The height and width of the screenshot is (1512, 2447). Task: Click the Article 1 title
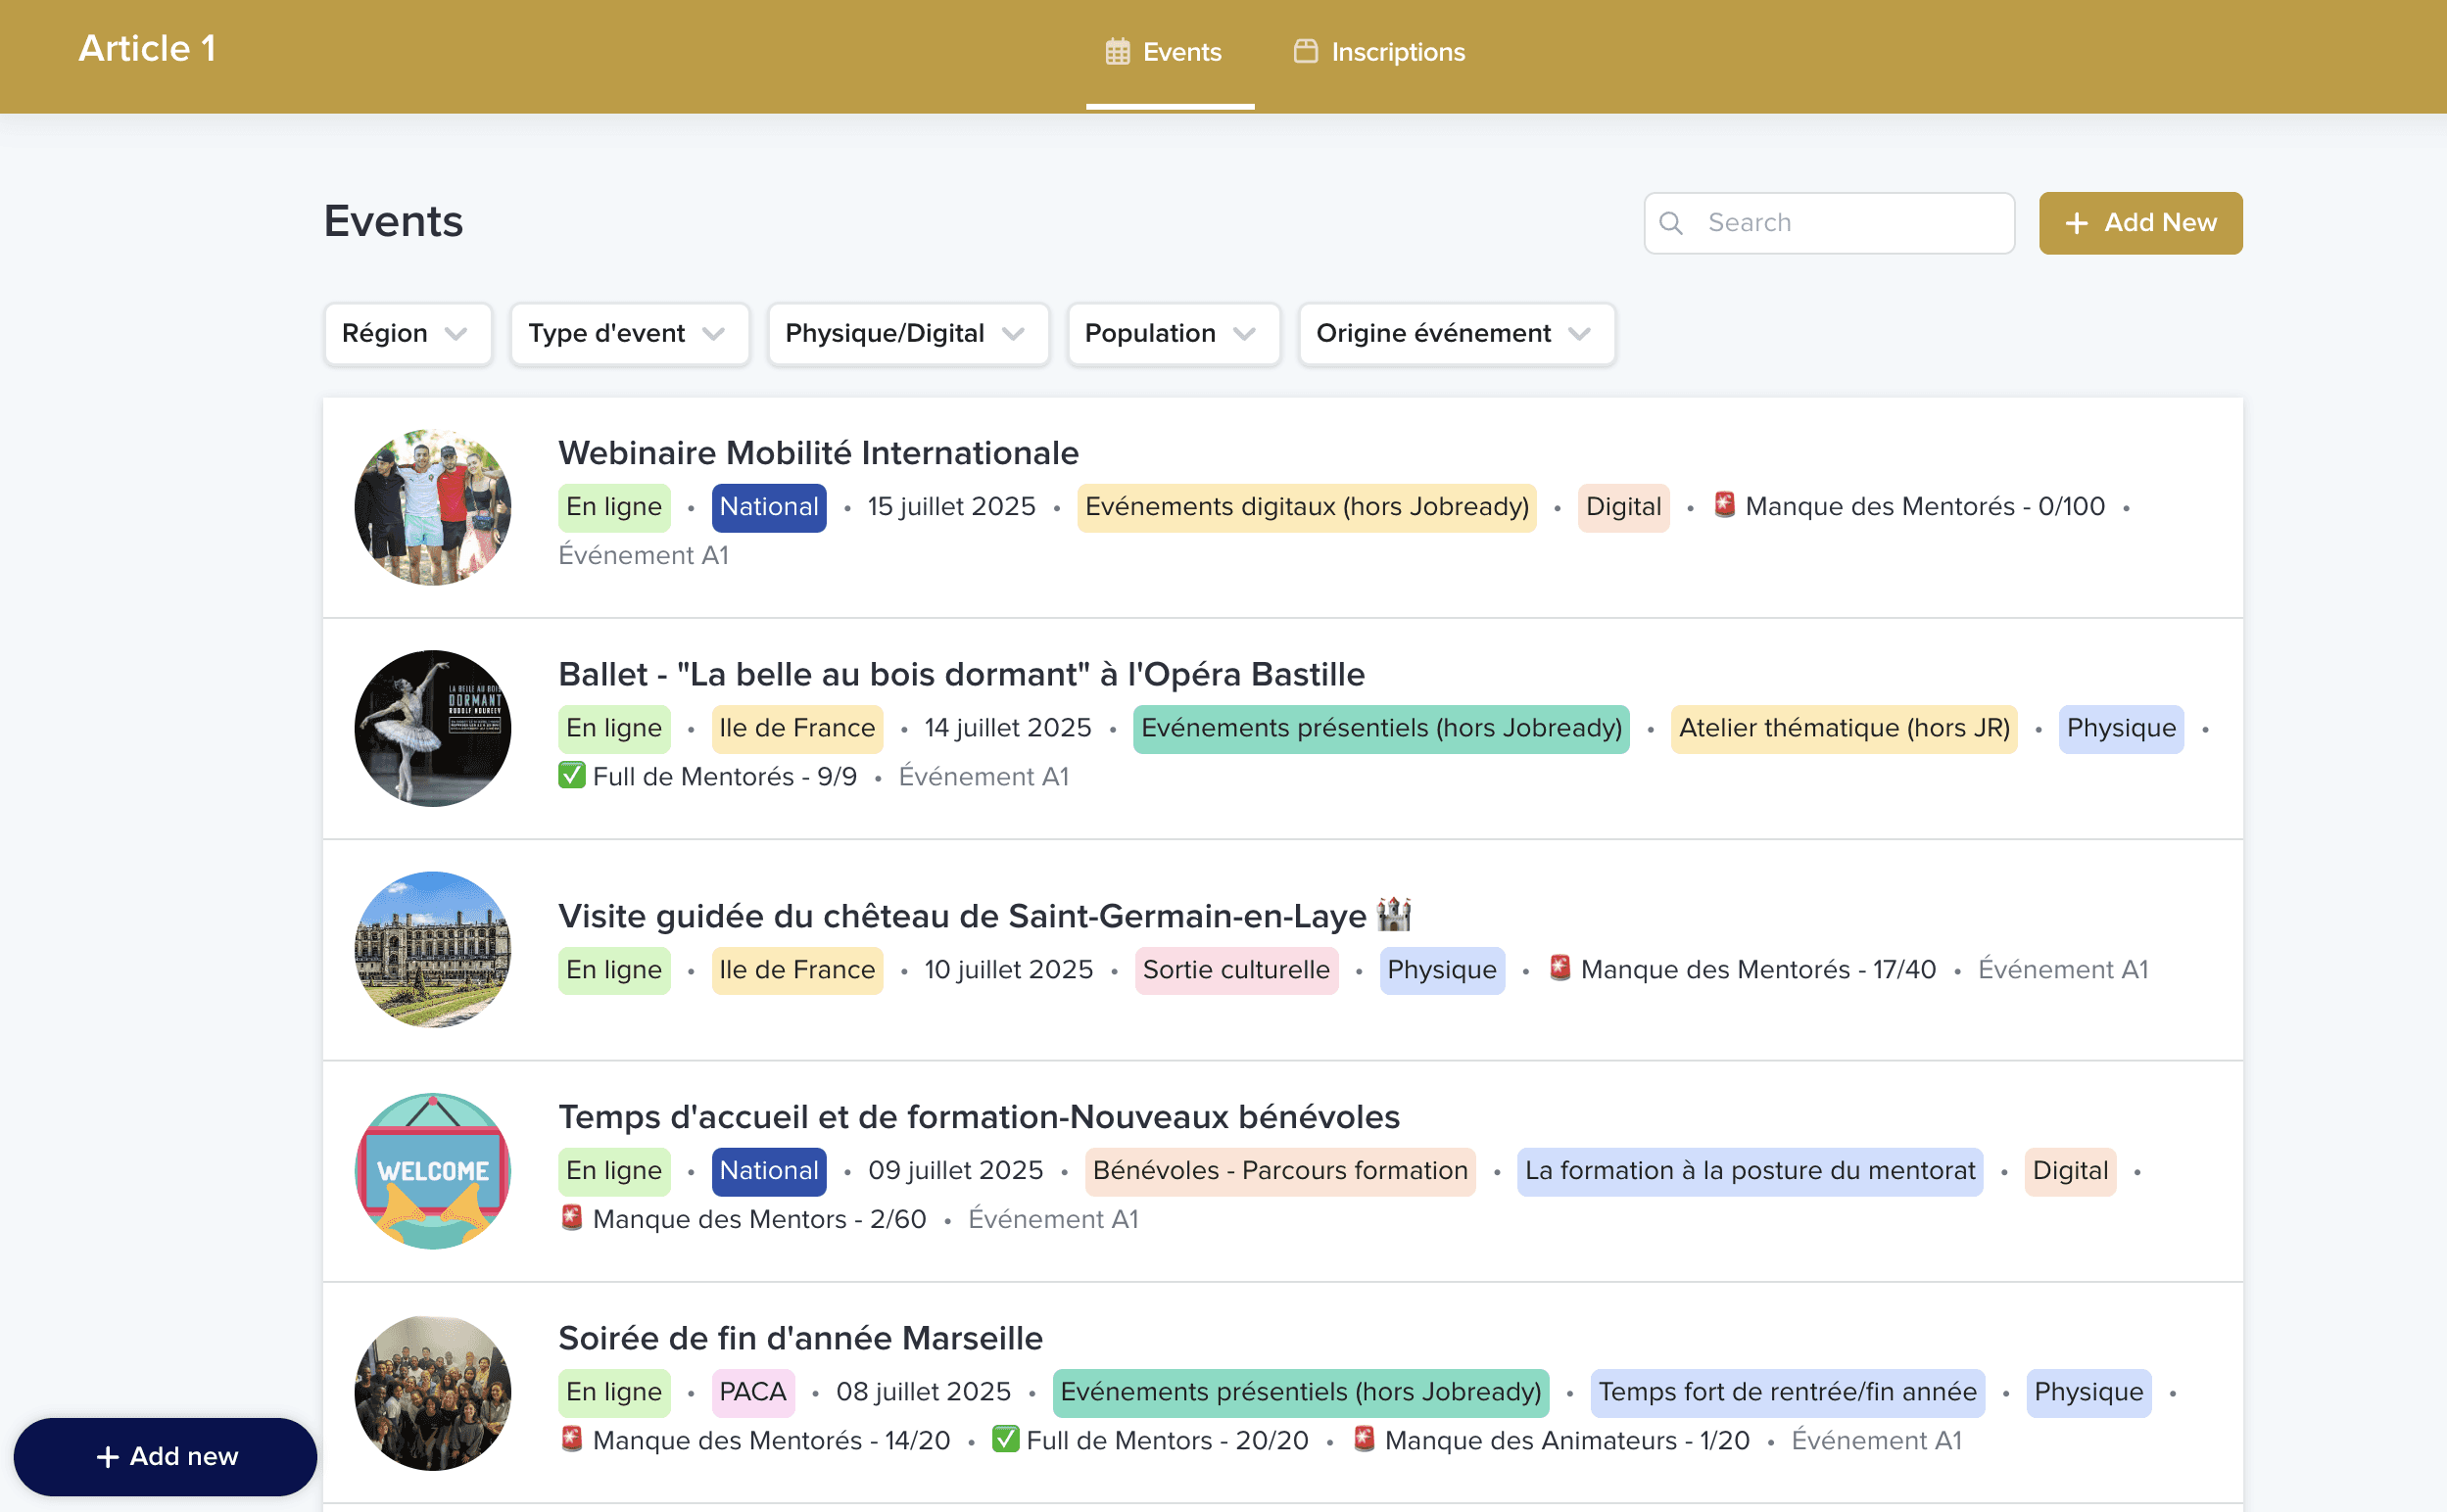[x=147, y=48]
